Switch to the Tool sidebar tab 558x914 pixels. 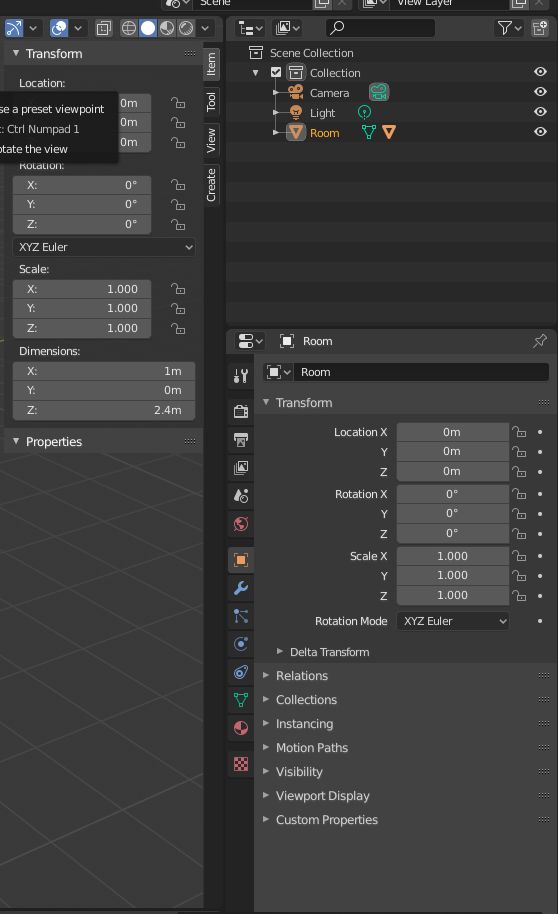(211, 101)
